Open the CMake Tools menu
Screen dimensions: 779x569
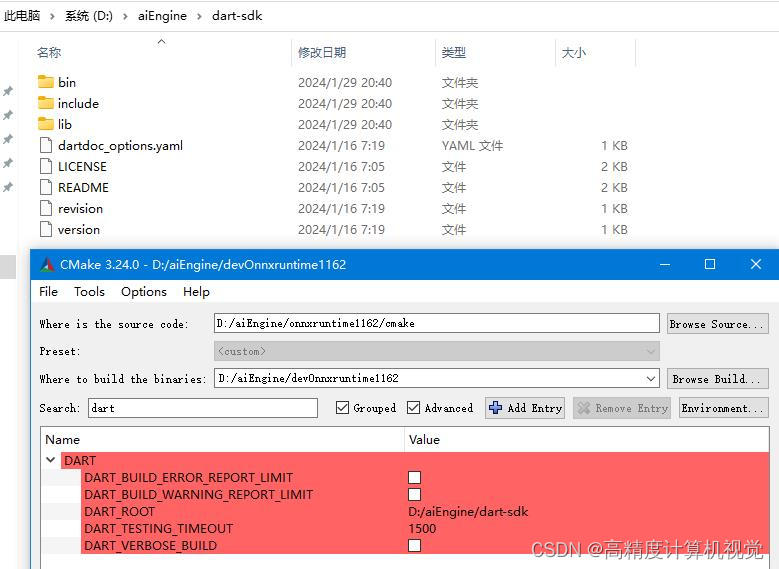click(89, 292)
